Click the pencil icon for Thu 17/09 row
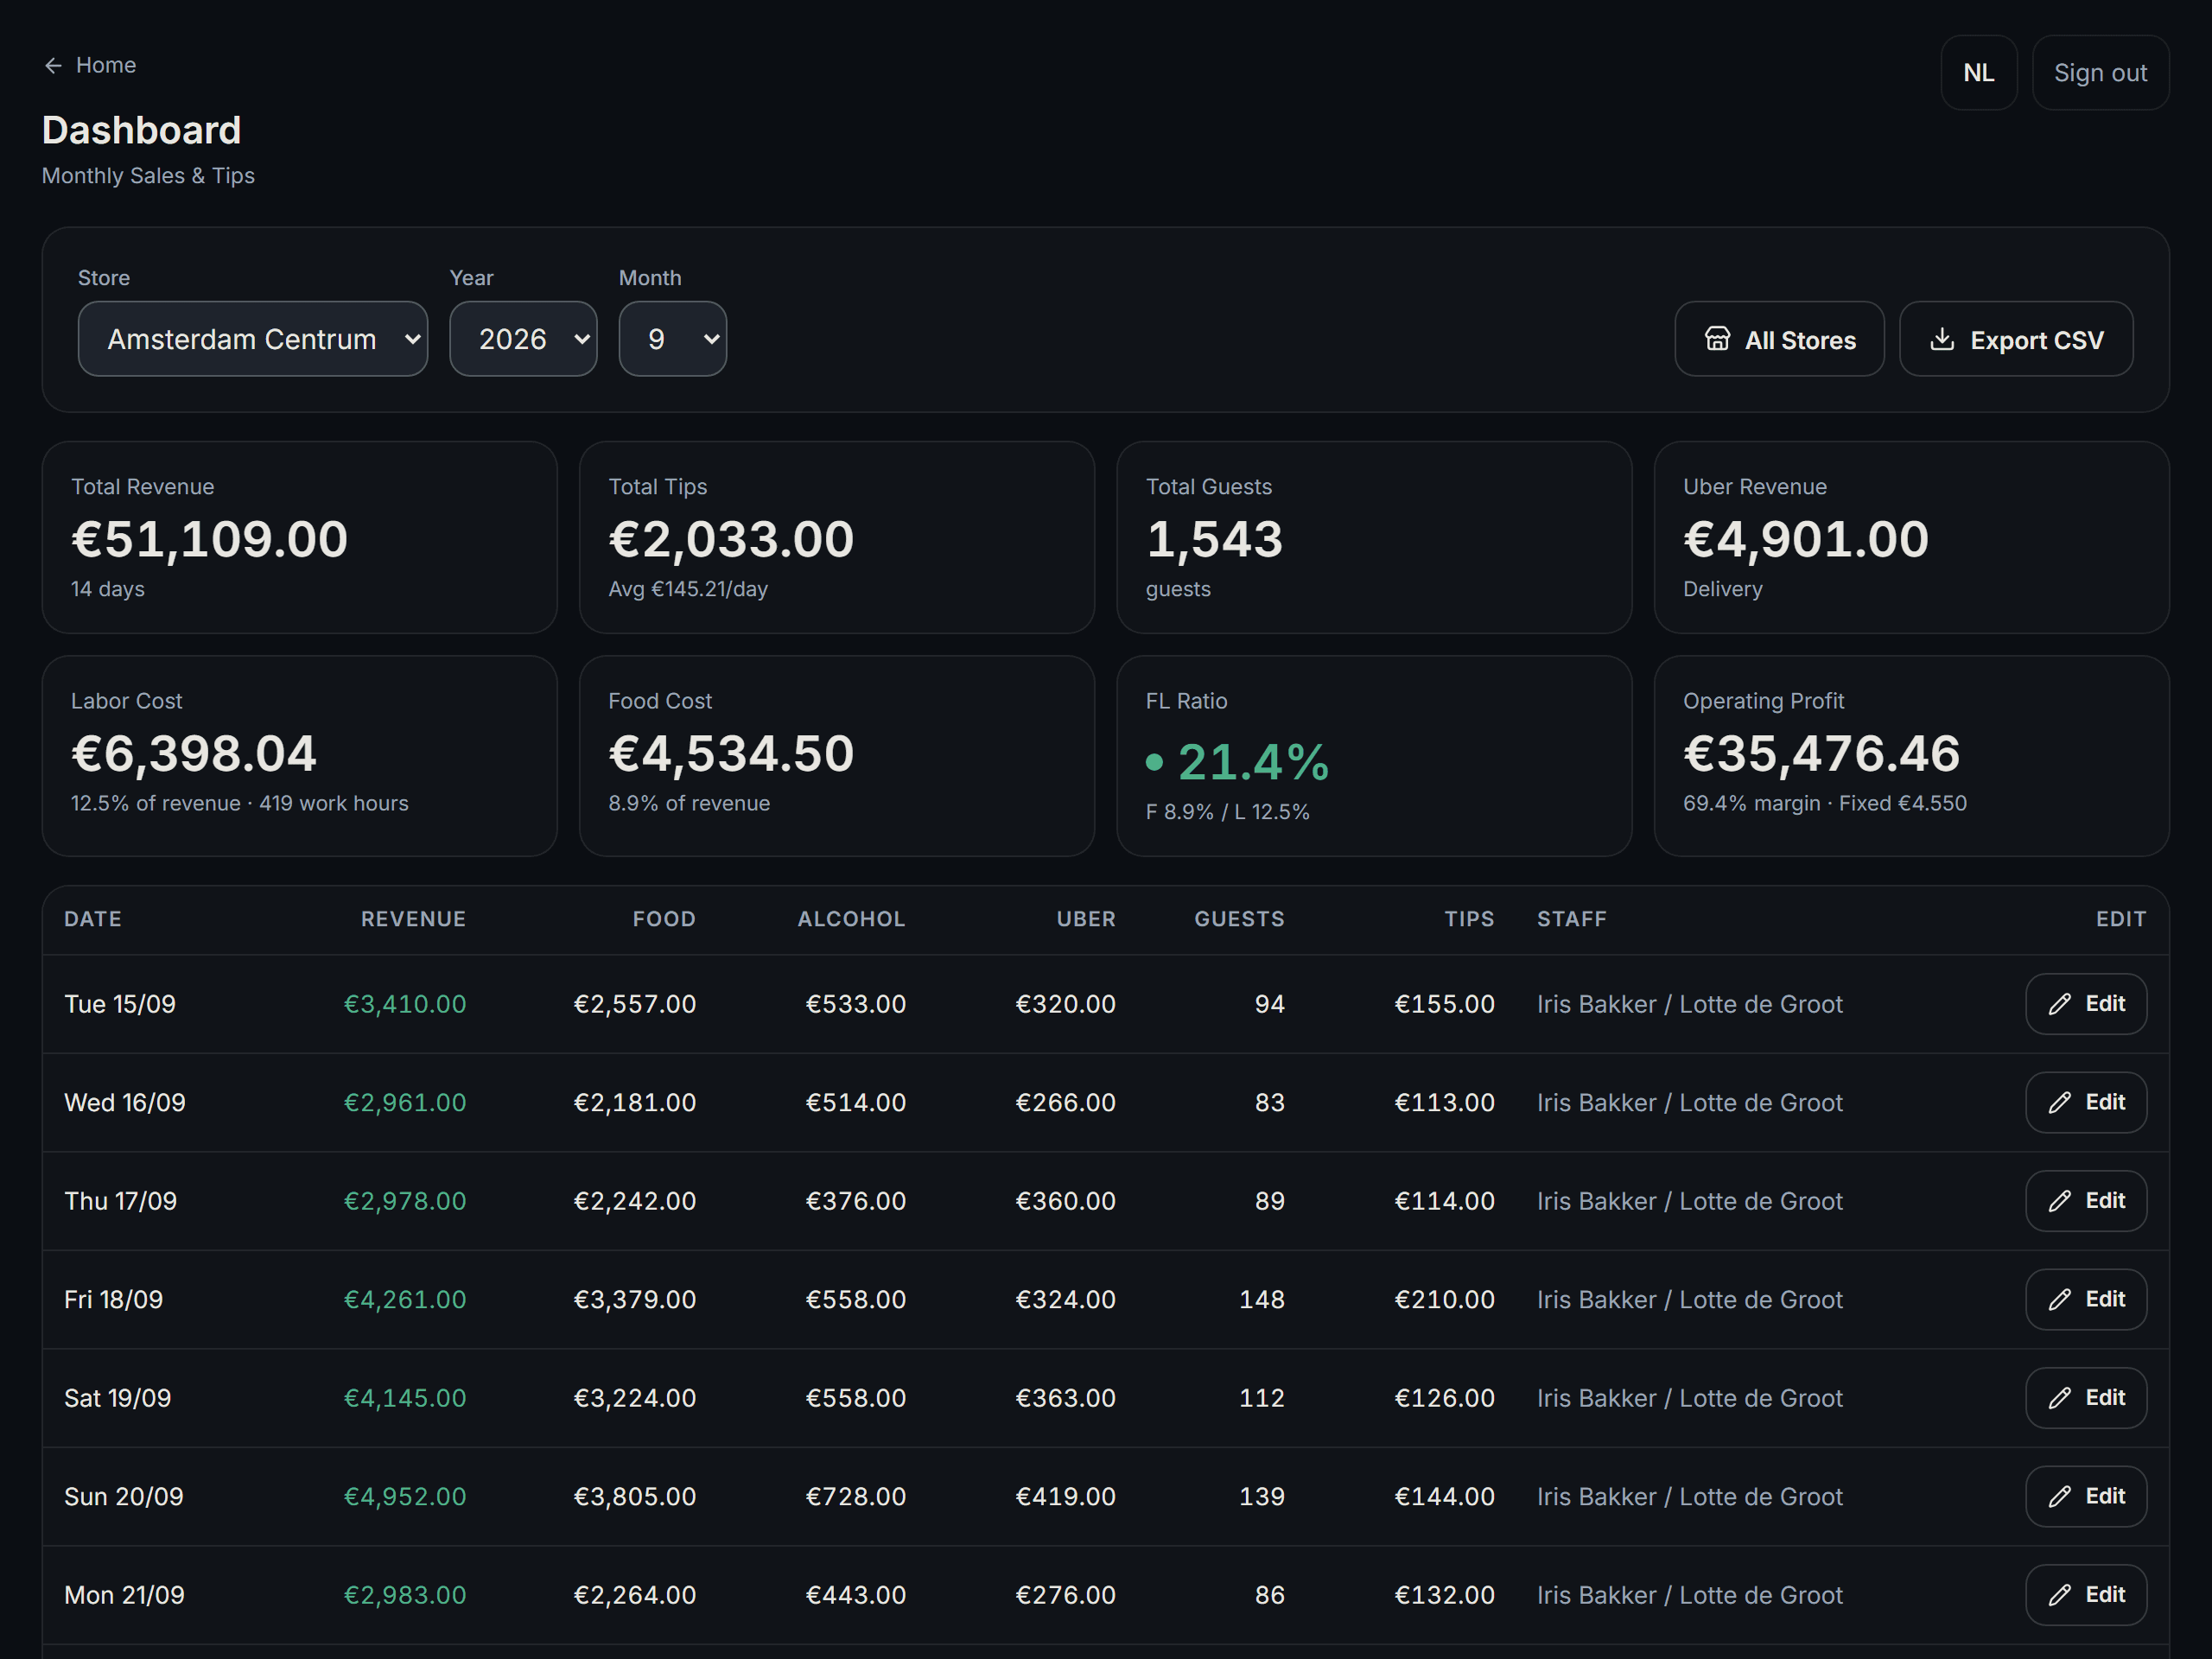The height and width of the screenshot is (1659, 2212). click(x=2060, y=1201)
